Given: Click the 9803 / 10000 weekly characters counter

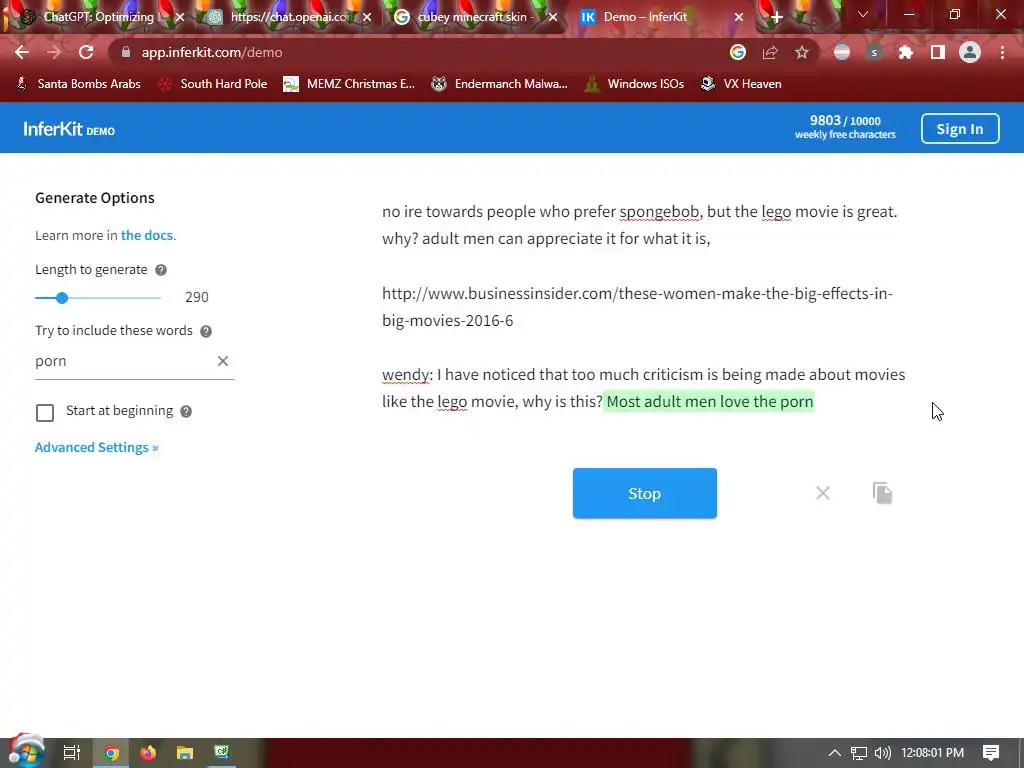Looking at the screenshot, I should pos(845,127).
